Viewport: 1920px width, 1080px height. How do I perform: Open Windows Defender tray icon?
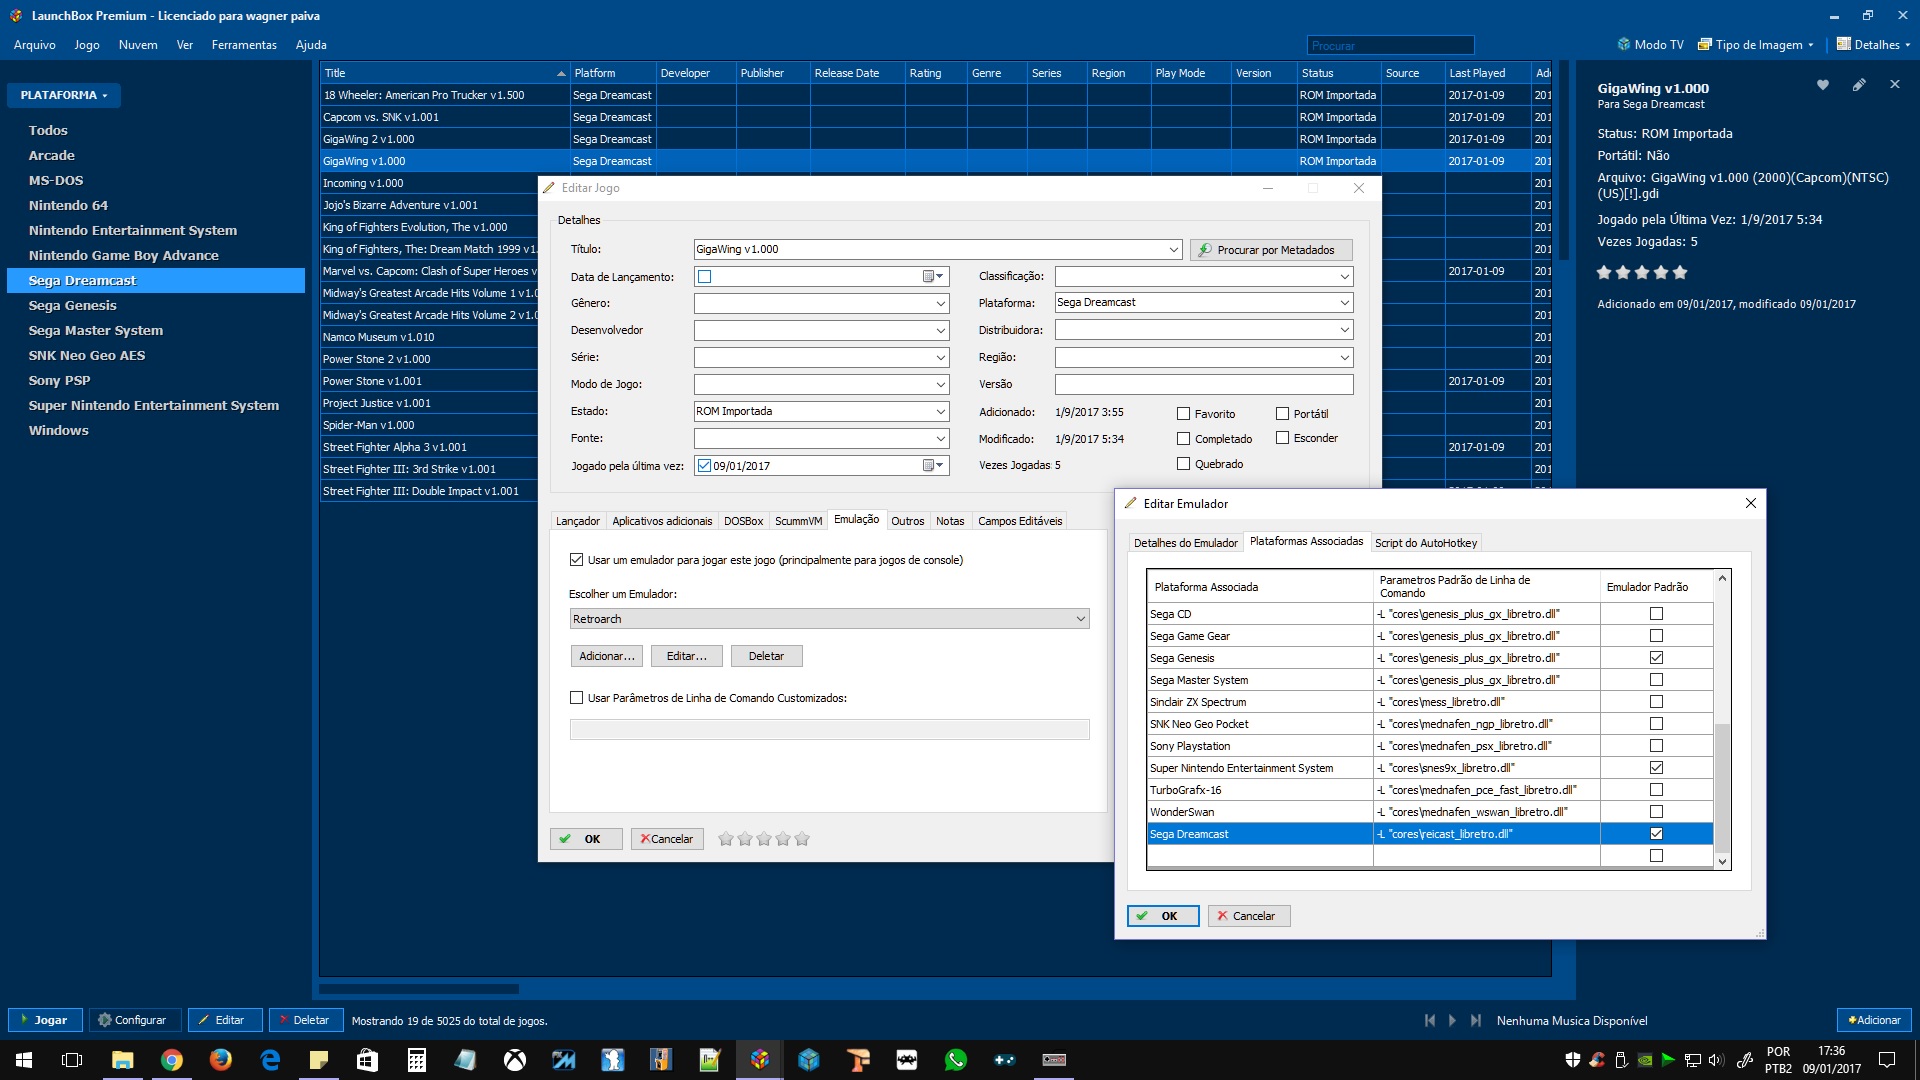click(x=1573, y=1060)
